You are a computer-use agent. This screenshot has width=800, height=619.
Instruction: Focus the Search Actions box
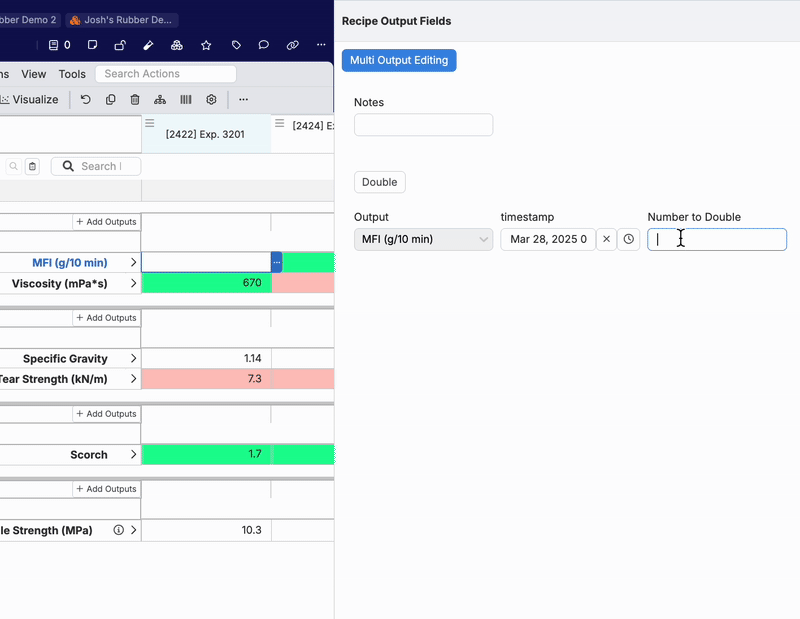point(166,74)
